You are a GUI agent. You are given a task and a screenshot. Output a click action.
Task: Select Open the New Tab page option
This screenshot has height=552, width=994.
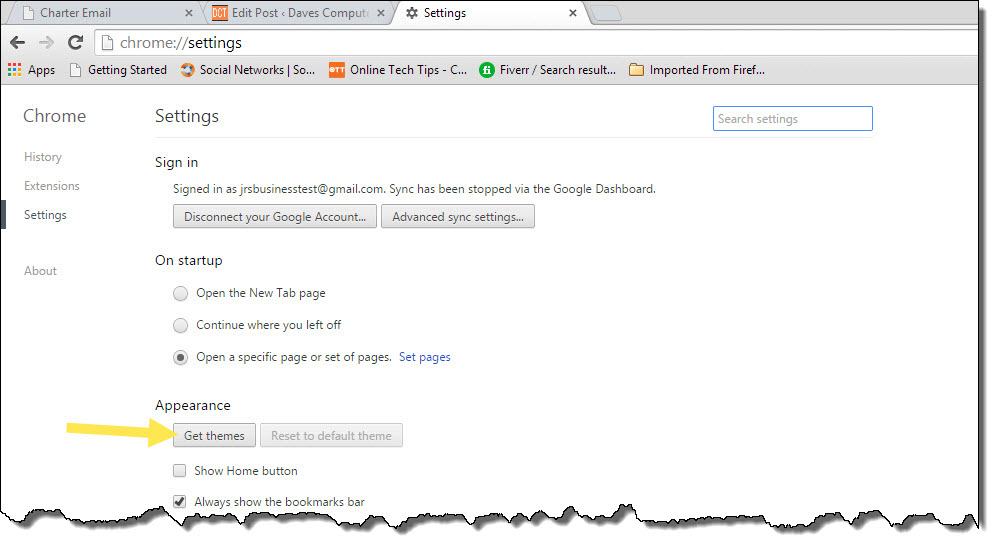[x=180, y=294]
